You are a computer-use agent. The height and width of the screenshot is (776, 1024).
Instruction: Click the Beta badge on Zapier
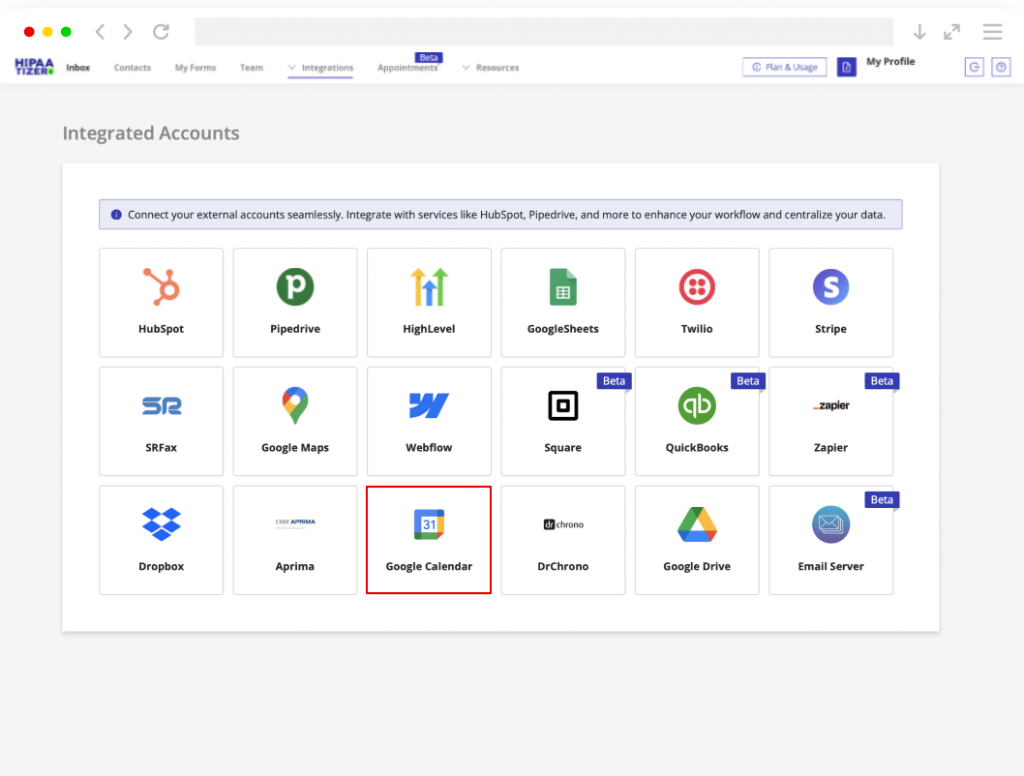pyautogui.click(x=882, y=381)
